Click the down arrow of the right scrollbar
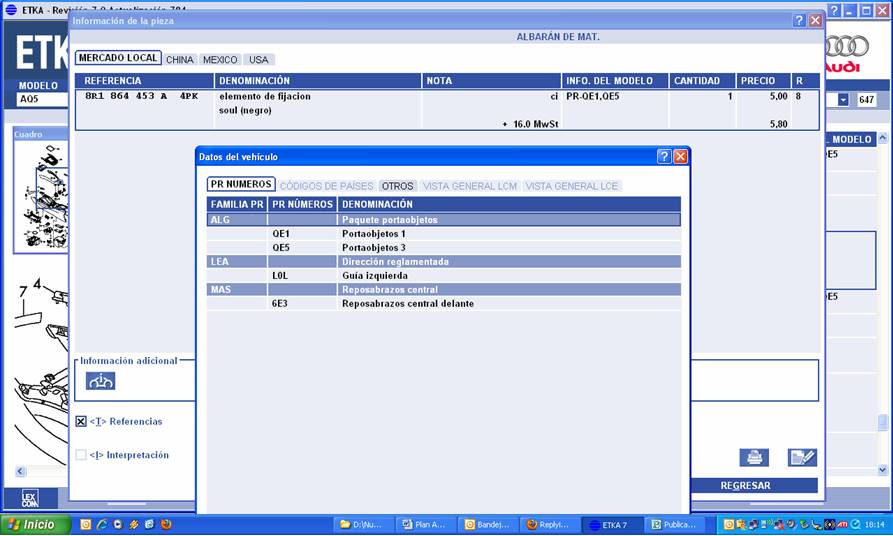893x536 pixels. click(883, 470)
